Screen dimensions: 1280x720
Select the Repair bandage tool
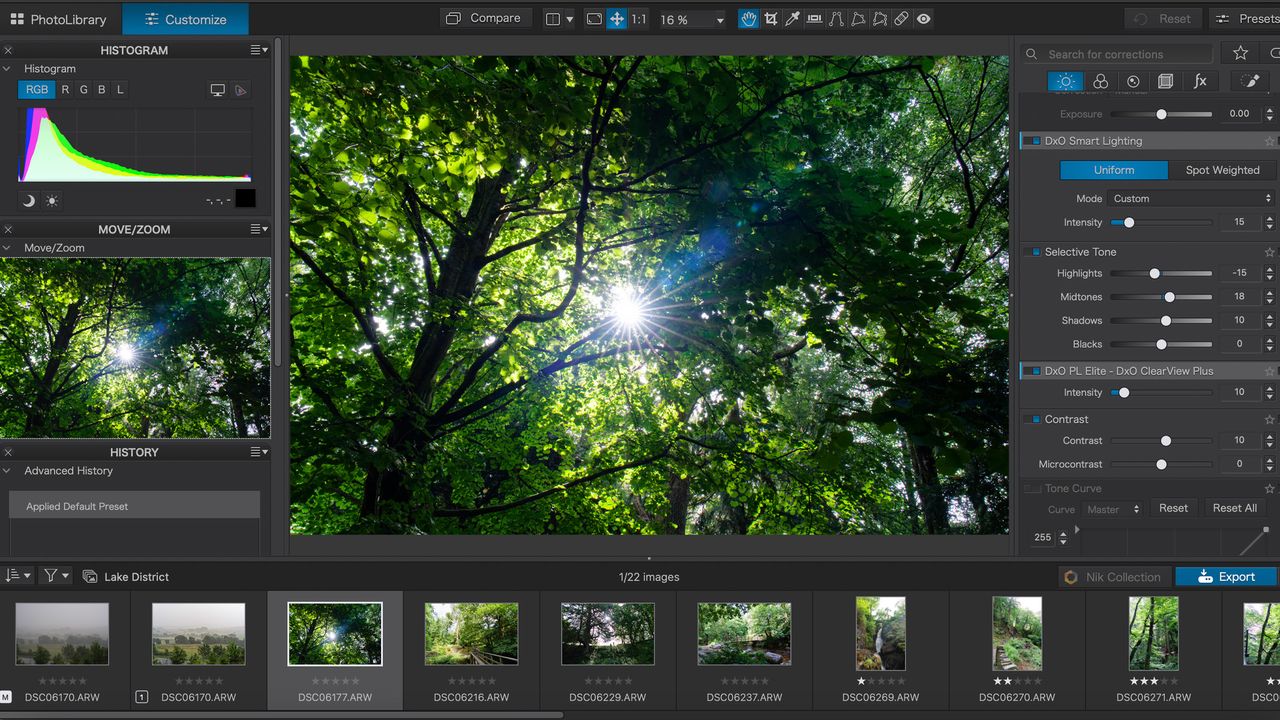pos(901,19)
